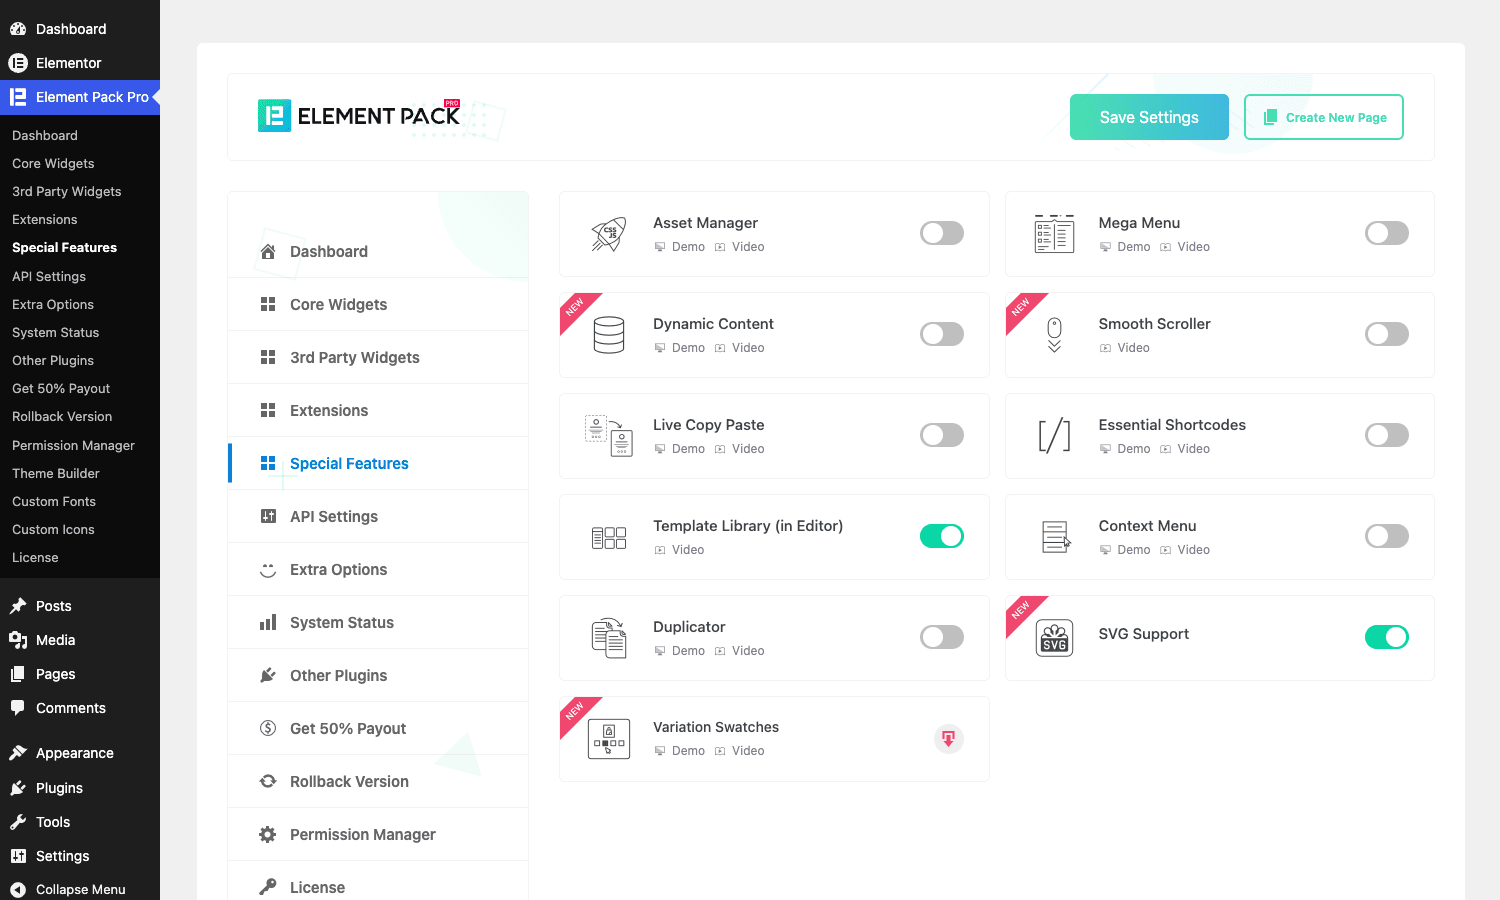Disable the SVG Support toggle

coord(1387,637)
